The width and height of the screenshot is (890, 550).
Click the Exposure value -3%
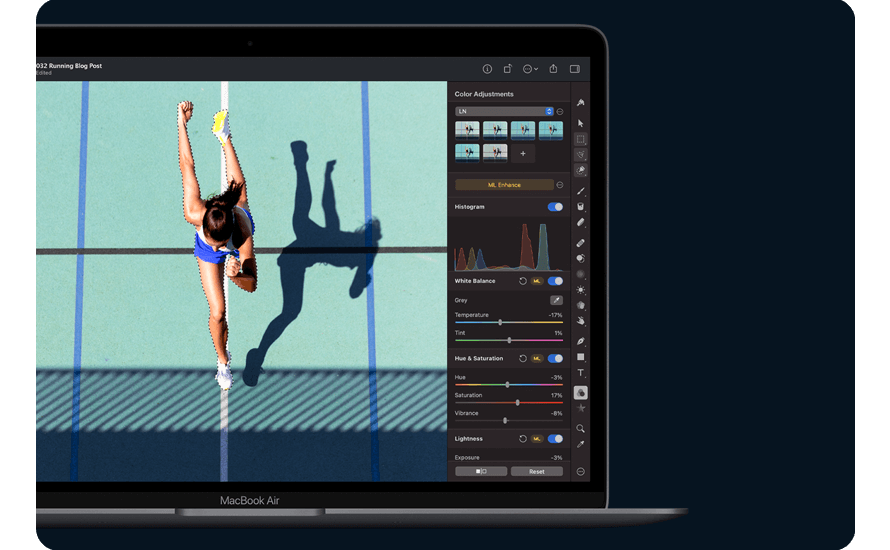(557, 457)
